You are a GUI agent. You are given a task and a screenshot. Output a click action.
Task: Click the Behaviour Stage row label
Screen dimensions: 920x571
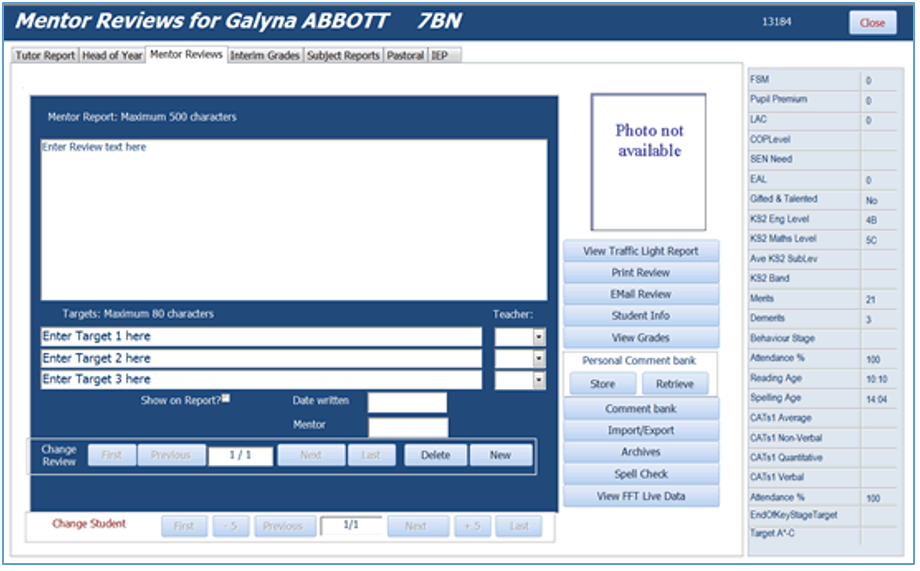782,338
